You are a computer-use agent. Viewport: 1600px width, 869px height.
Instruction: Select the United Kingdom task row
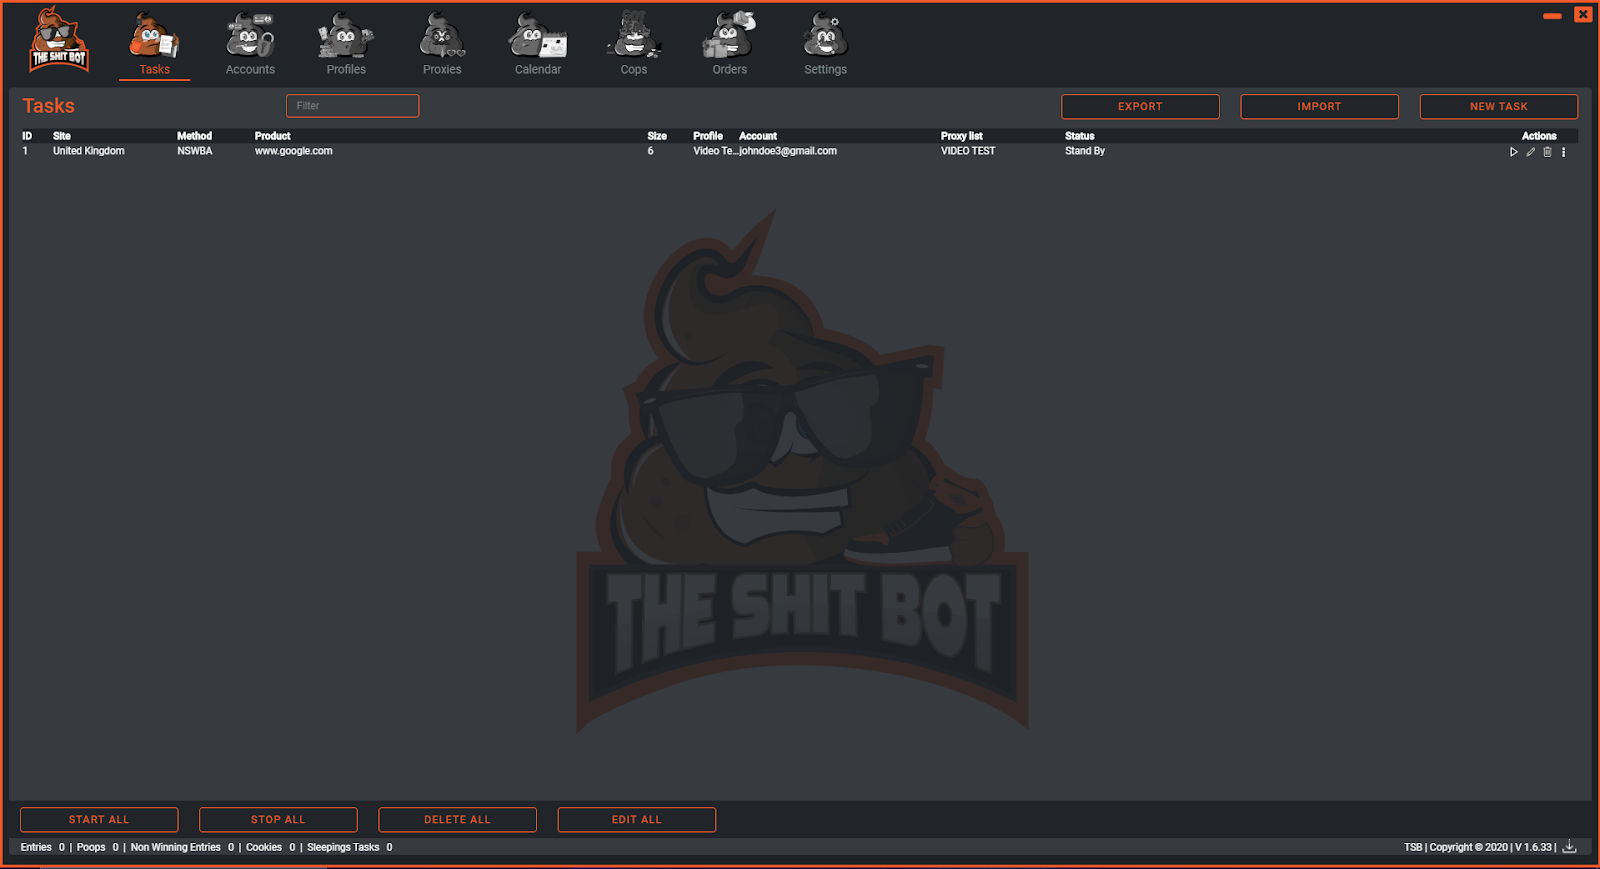pyautogui.click(x=89, y=151)
